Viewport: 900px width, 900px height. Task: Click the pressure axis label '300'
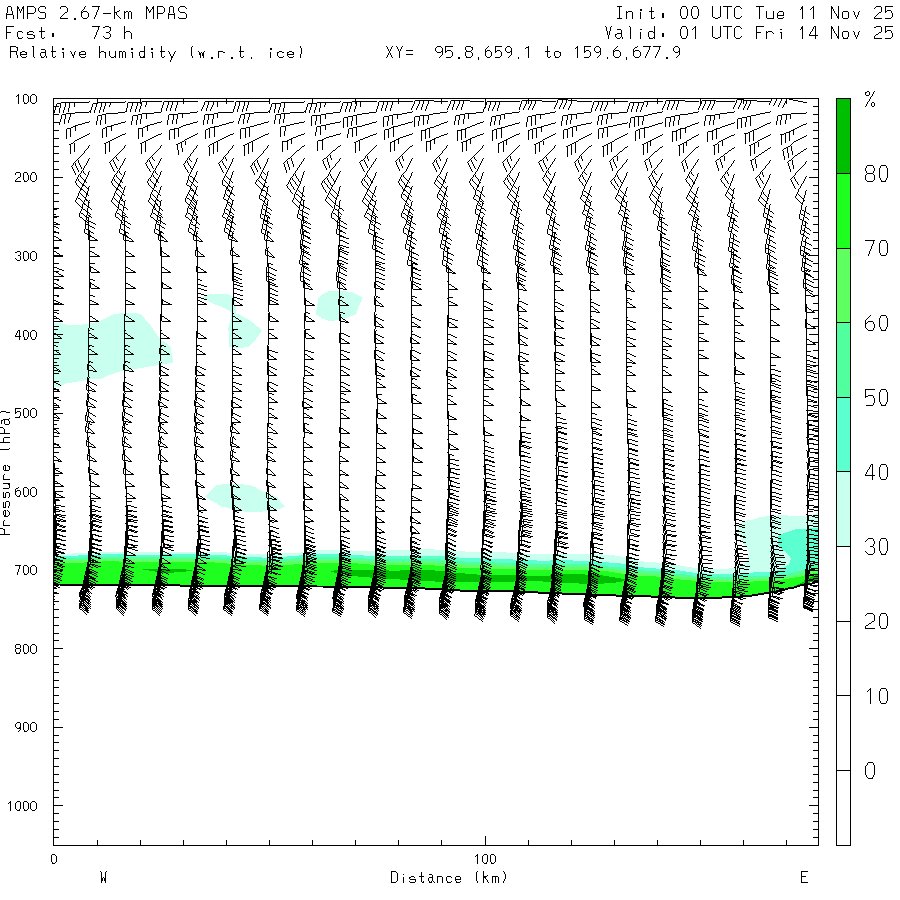tap(26, 256)
